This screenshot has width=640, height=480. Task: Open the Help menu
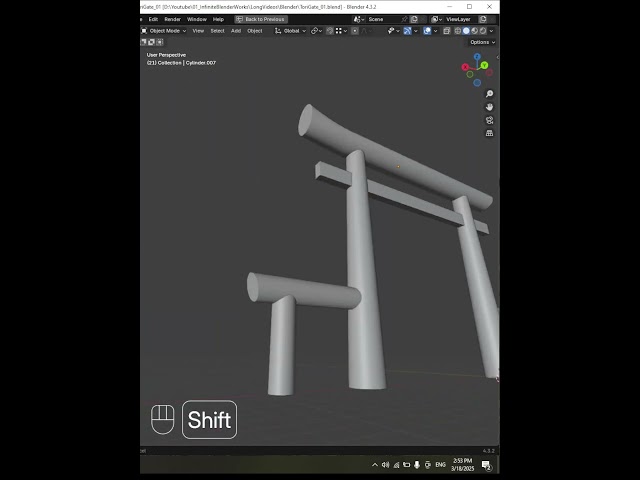click(218, 19)
